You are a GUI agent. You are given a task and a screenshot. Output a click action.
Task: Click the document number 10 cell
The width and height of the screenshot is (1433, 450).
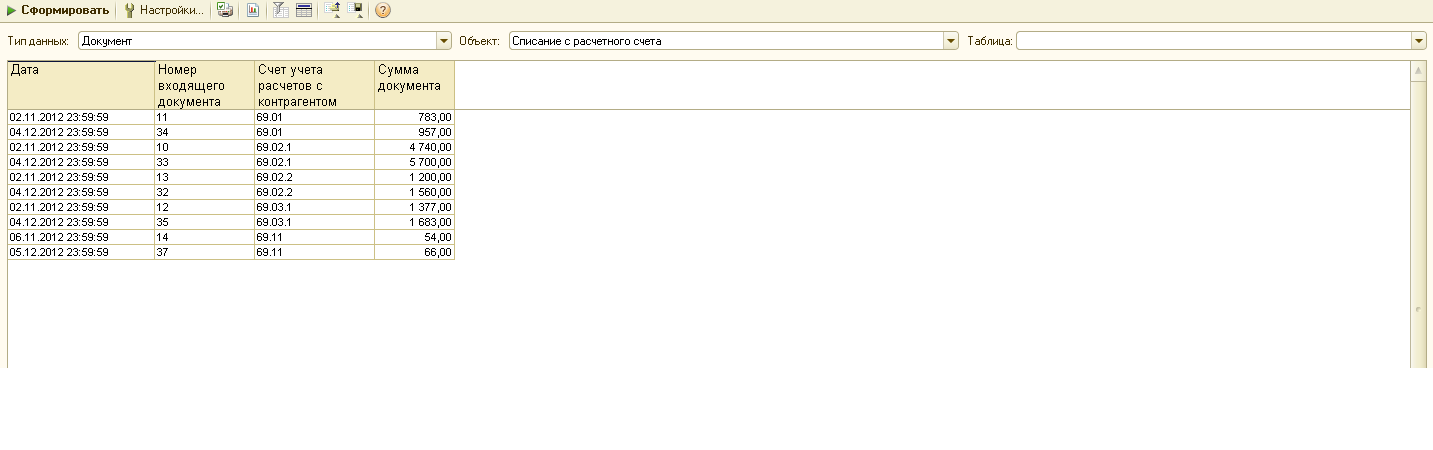pos(205,147)
